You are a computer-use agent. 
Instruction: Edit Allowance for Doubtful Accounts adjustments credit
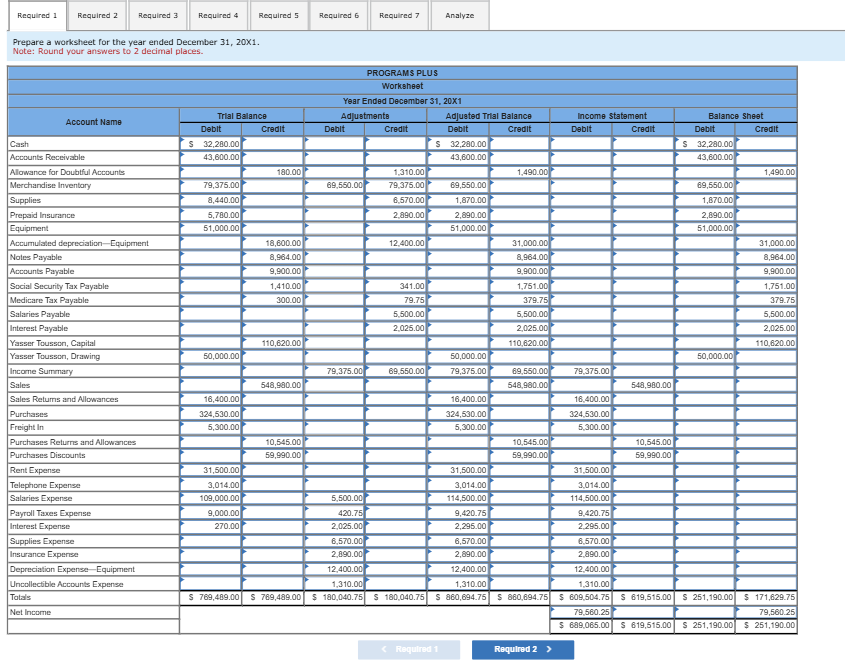point(397,172)
